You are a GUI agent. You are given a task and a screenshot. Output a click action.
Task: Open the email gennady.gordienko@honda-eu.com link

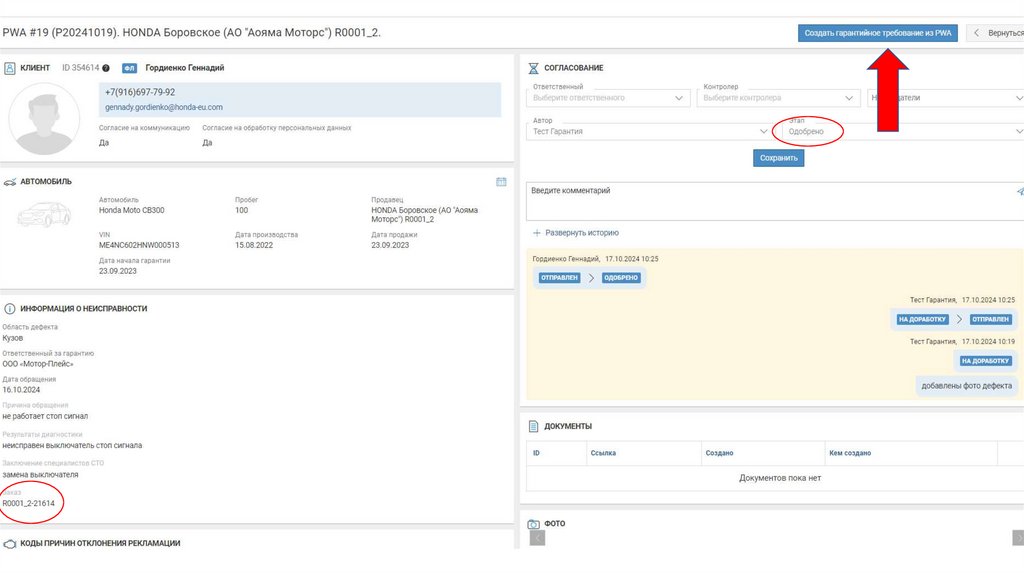point(164,108)
